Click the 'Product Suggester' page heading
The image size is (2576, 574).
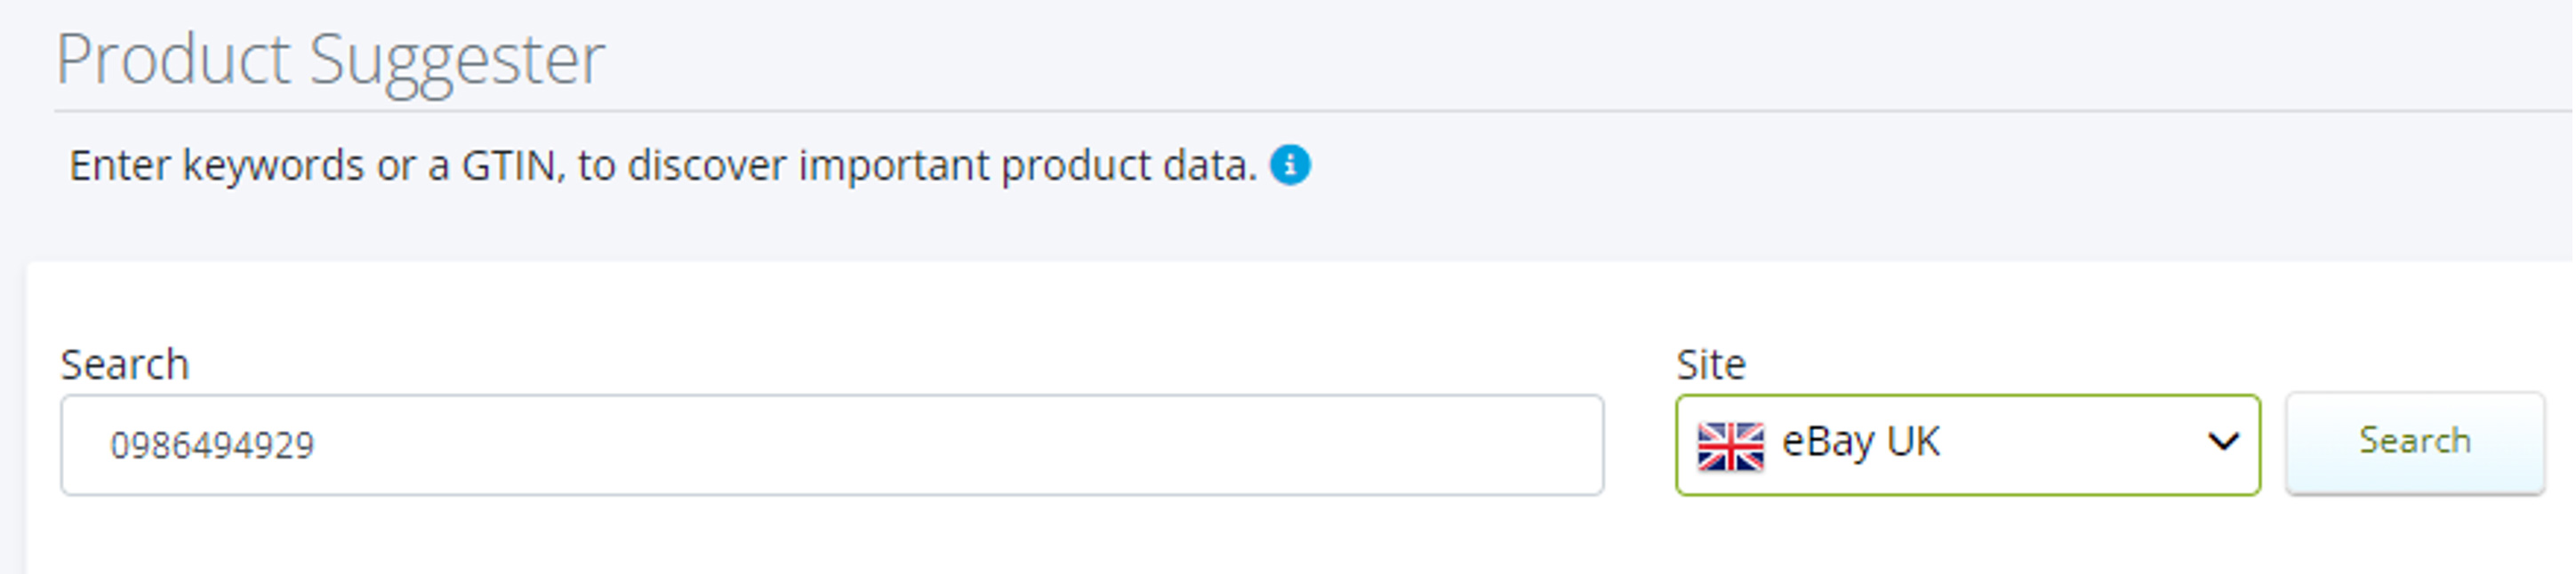pos(330,60)
